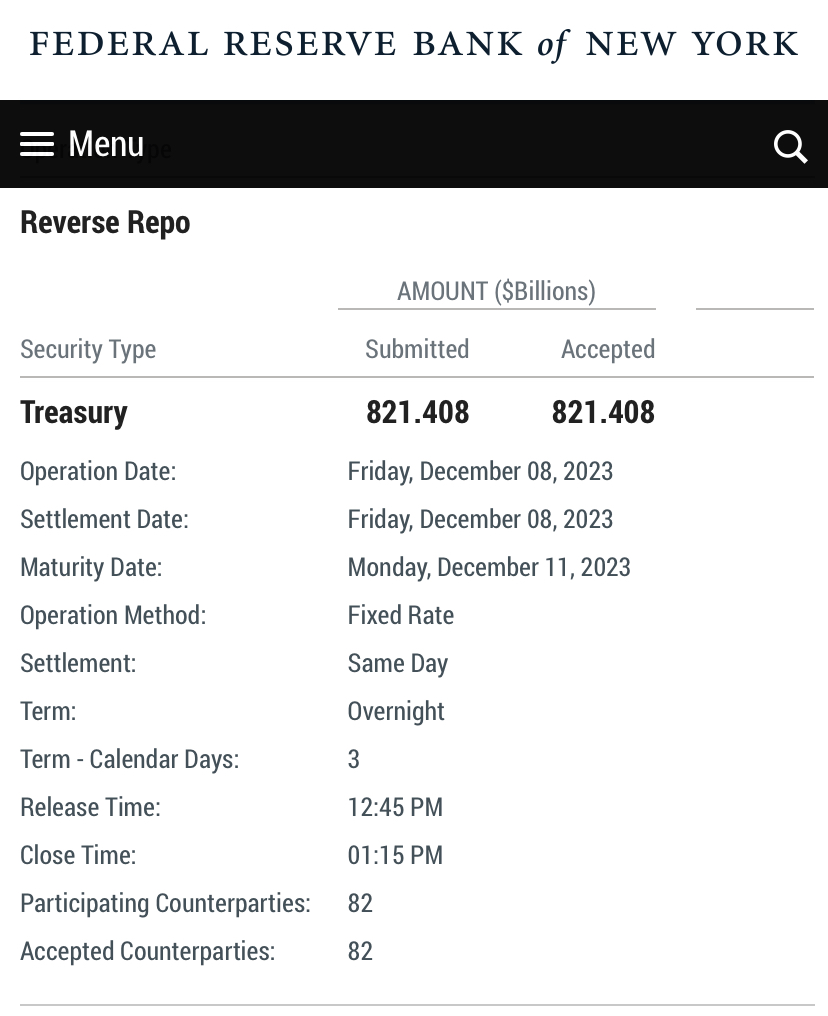Click the 'Term - Calendar Days:' label
Image resolution: width=828 pixels, height=1016 pixels.
(x=130, y=759)
